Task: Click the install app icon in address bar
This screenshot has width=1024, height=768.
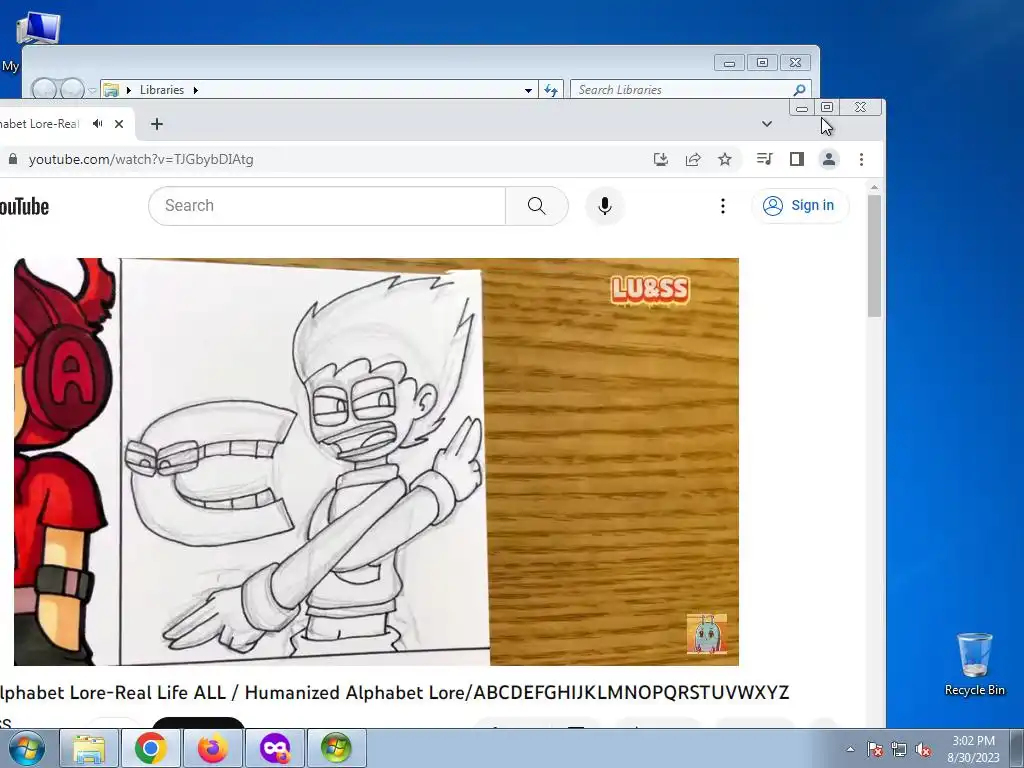Action: pyautogui.click(x=661, y=159)
